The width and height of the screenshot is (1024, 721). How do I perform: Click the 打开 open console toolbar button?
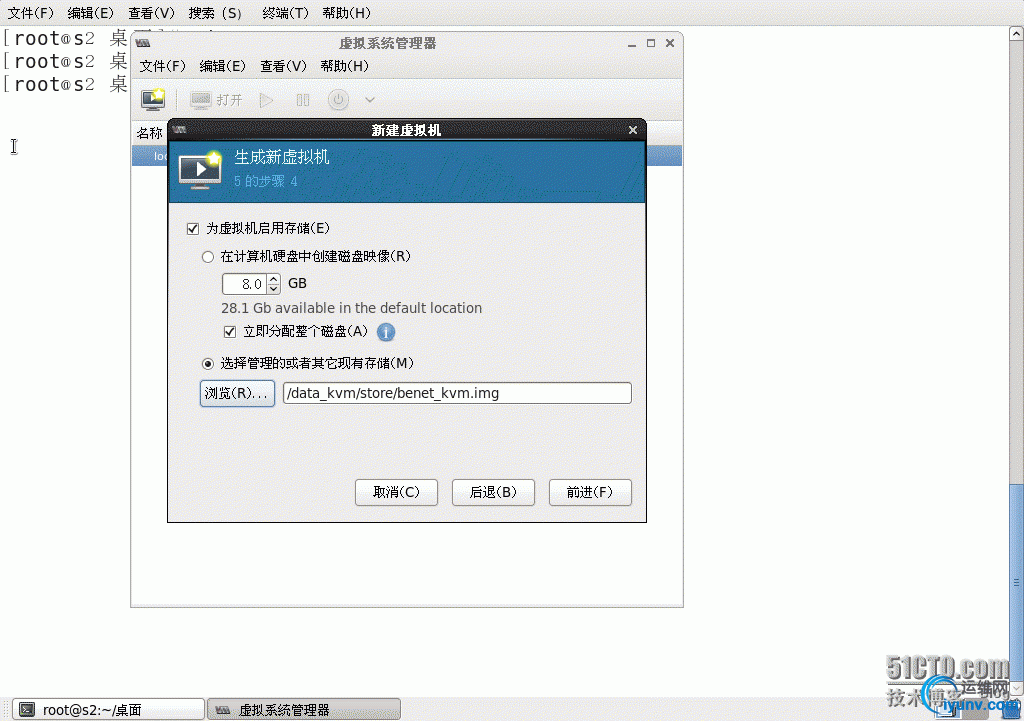click(x=216, y=100)
